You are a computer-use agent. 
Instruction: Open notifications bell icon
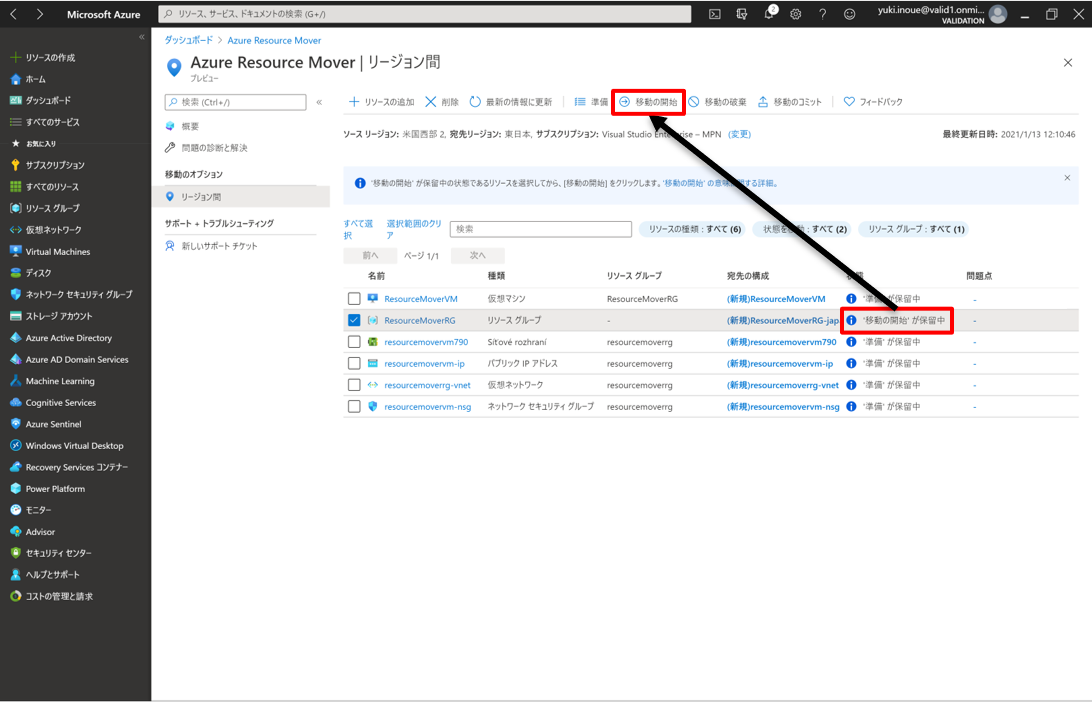770,14
